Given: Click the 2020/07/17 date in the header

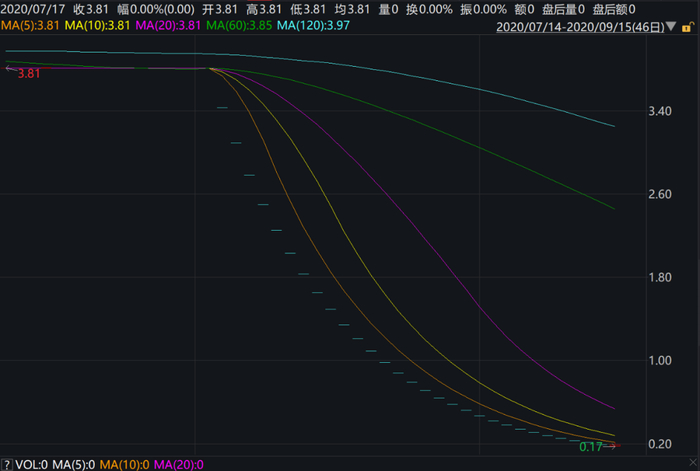Looking at the screenshot, I should click(x=33, y=9).
